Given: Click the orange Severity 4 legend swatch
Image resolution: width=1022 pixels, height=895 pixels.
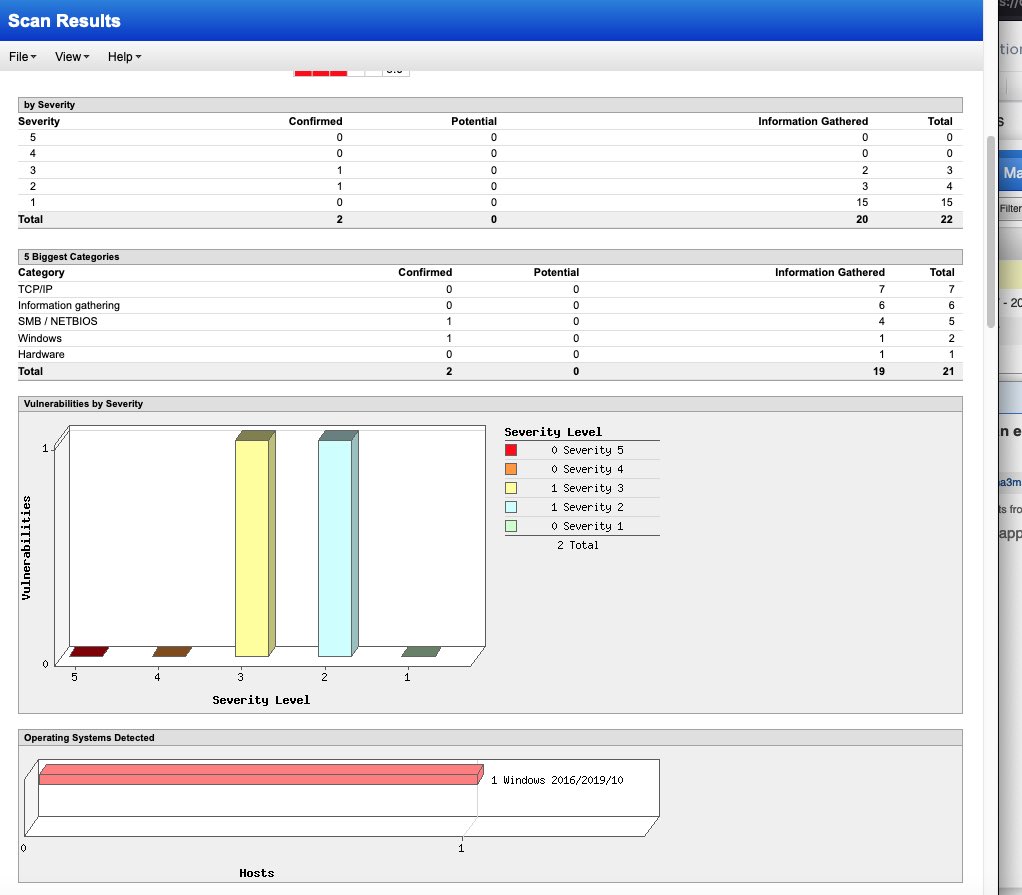Looking at the screenshot, I should click(x=511, y=469).
